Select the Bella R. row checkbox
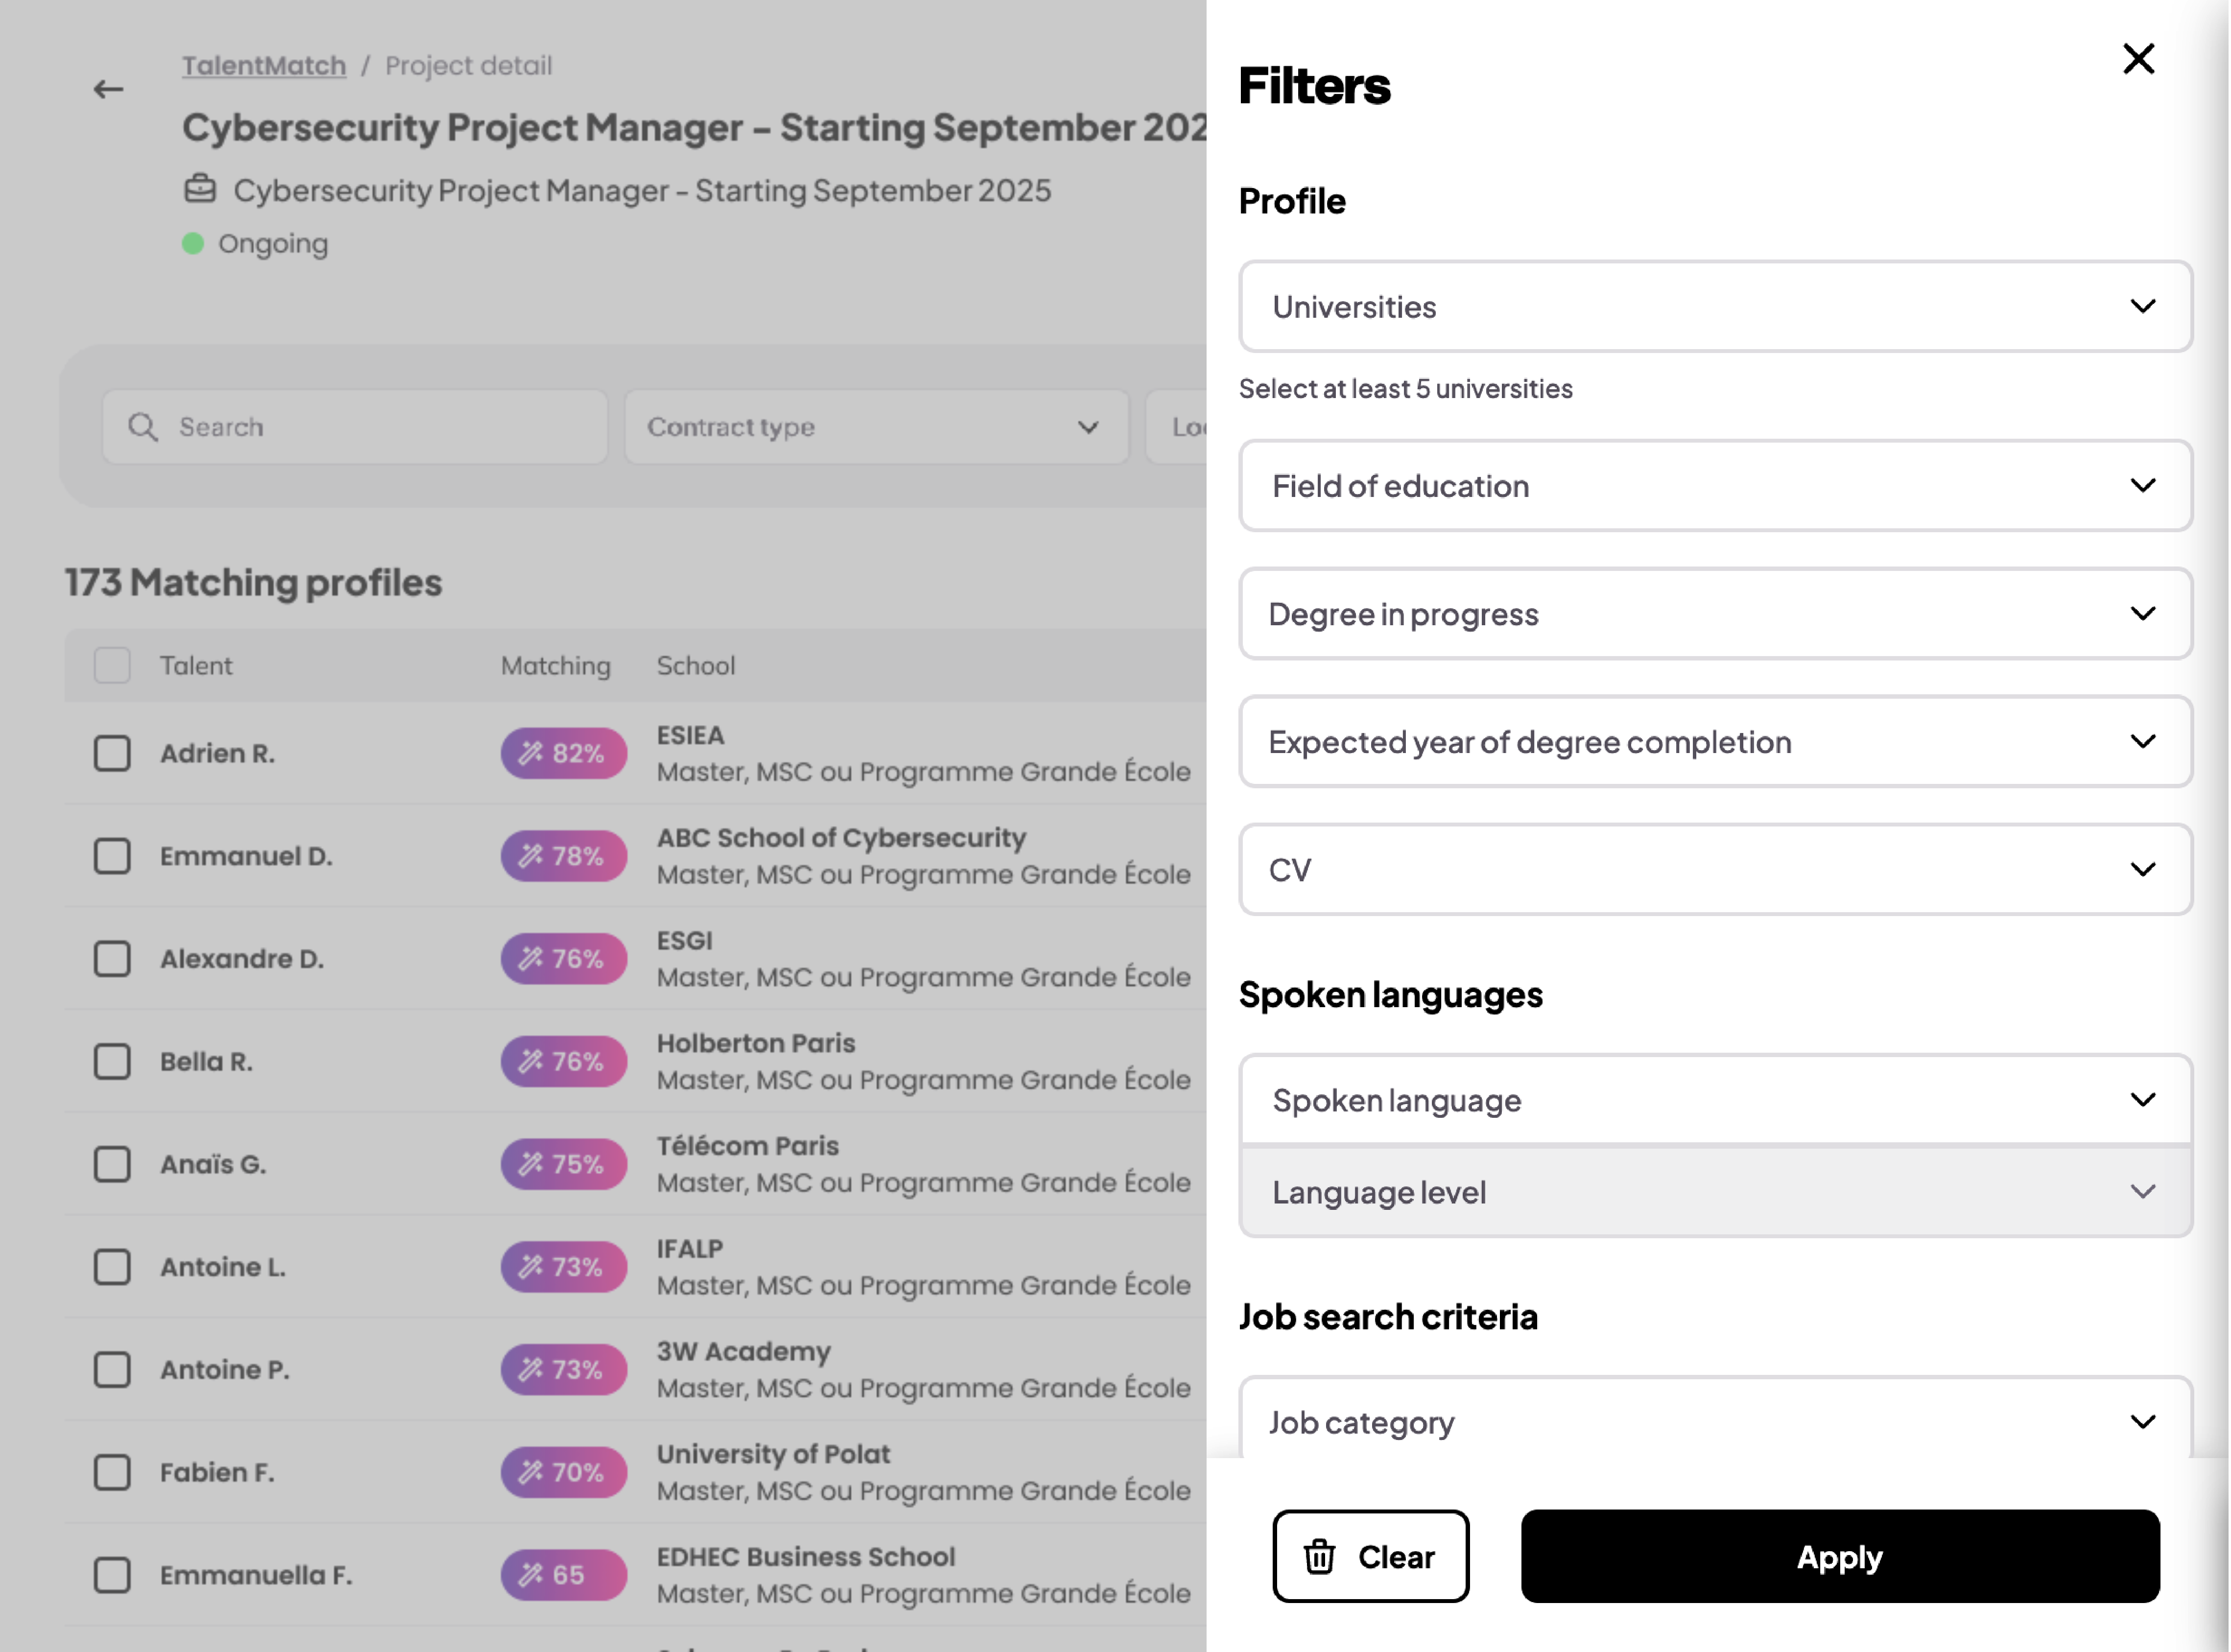Viewport: 2231px width, 1652px height. click(112, 1061)
